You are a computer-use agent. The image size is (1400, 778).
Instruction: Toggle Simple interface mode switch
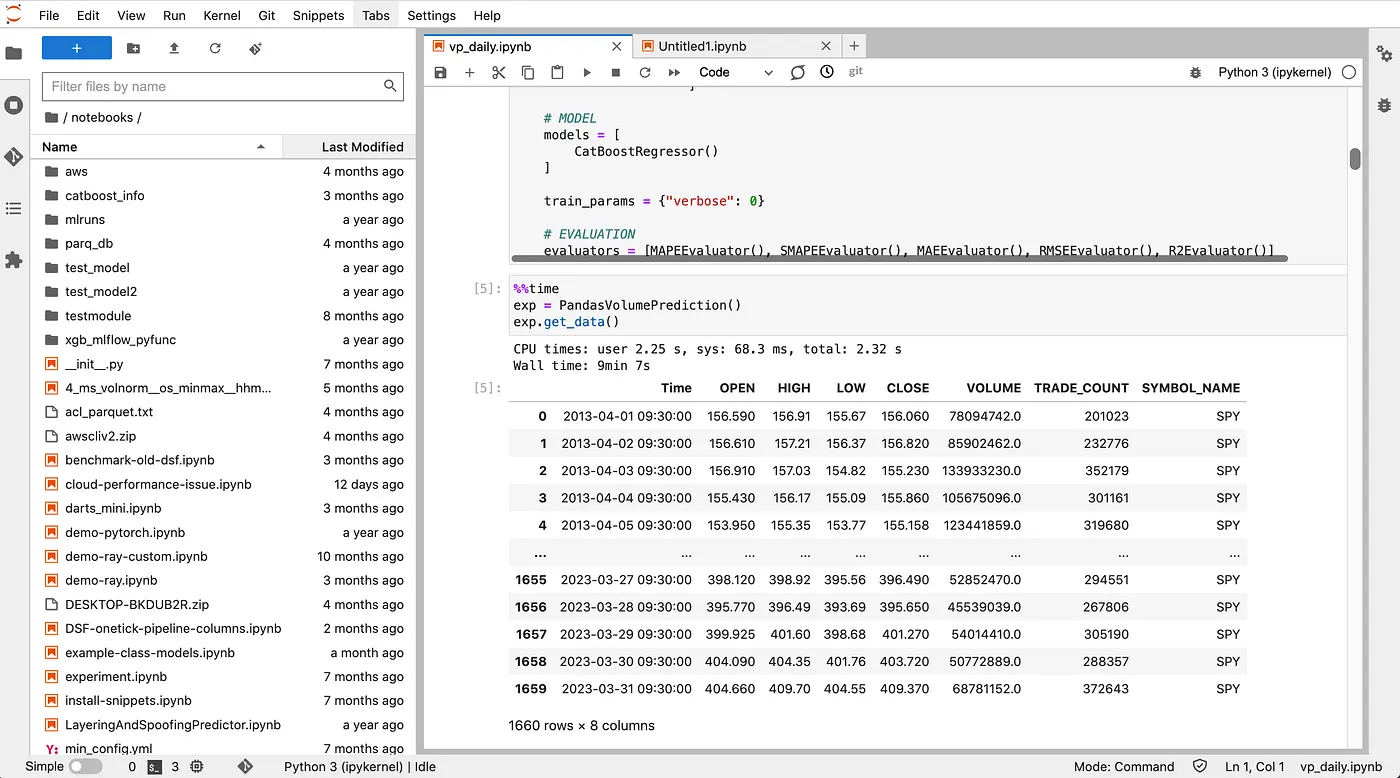[x=85, y=767]
